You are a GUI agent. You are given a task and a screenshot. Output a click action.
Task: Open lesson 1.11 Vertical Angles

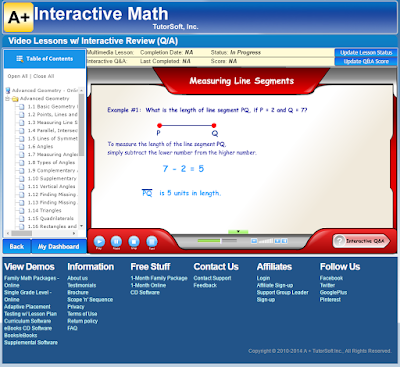point(51,187)
